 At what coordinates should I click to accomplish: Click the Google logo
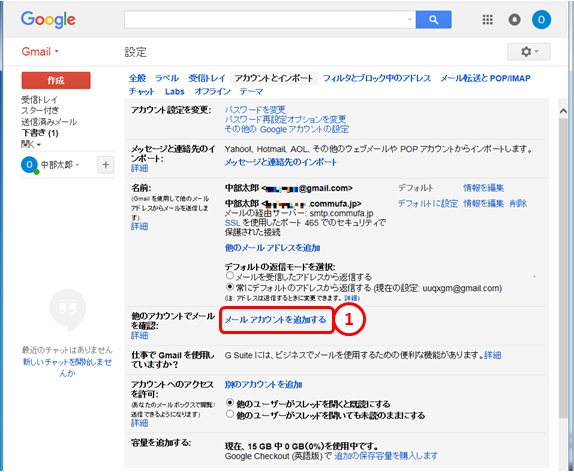pyautogui.click(x=48, y=20)
